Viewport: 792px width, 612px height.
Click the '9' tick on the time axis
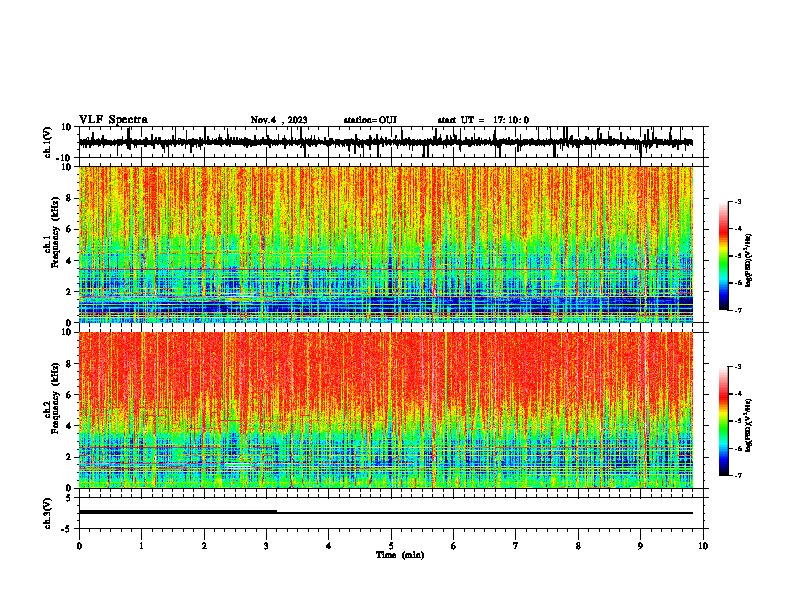point(640,546)
